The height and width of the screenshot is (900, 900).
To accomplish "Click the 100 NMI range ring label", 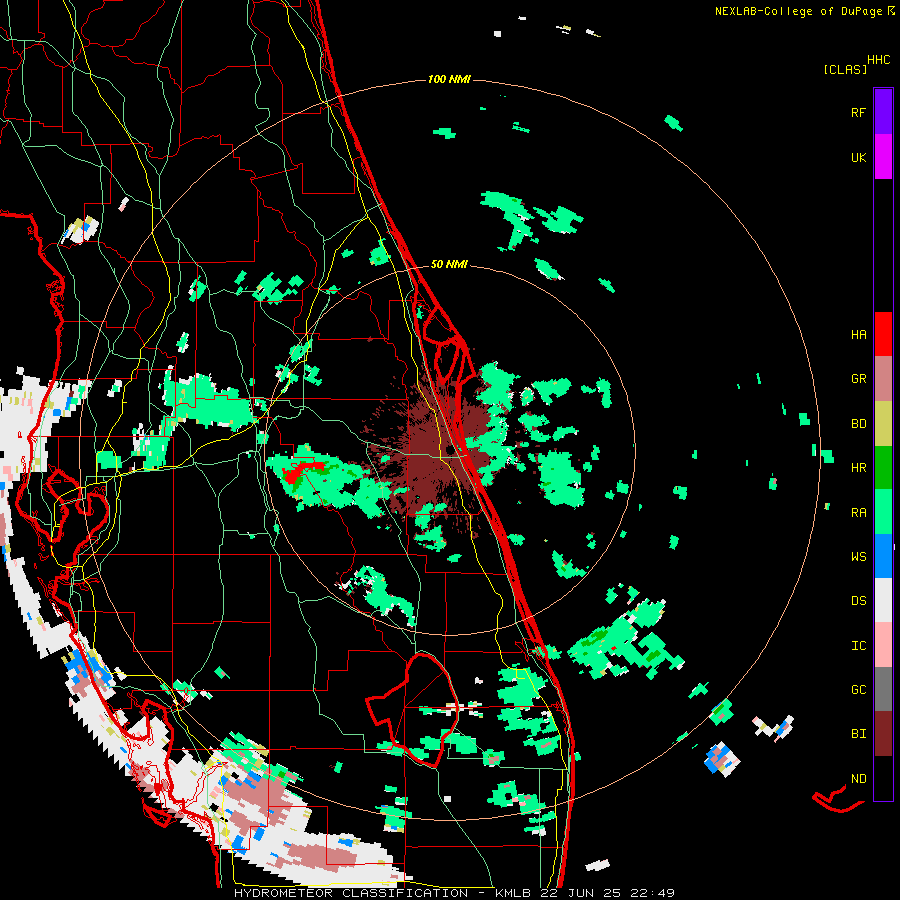I will [x=449, y=79].
